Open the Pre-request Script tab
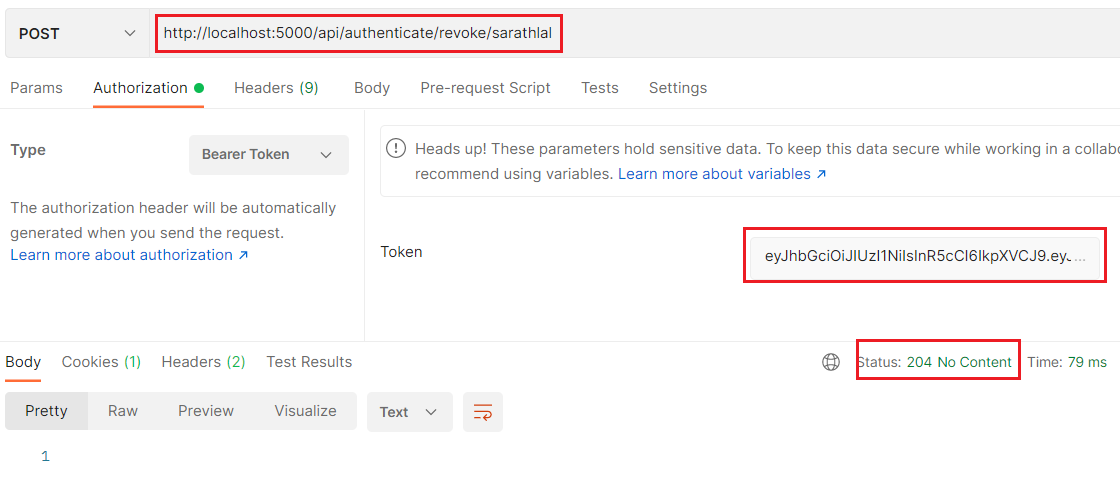 (485, 88)
